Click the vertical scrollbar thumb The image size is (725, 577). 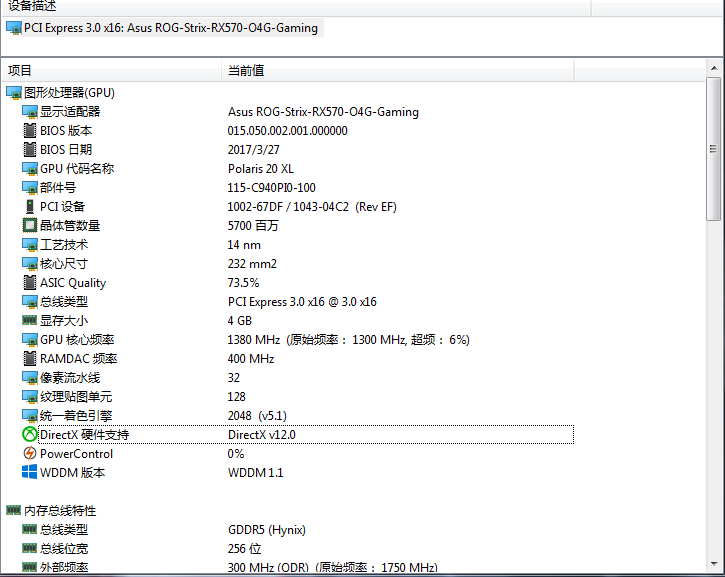tap(713, 149)
